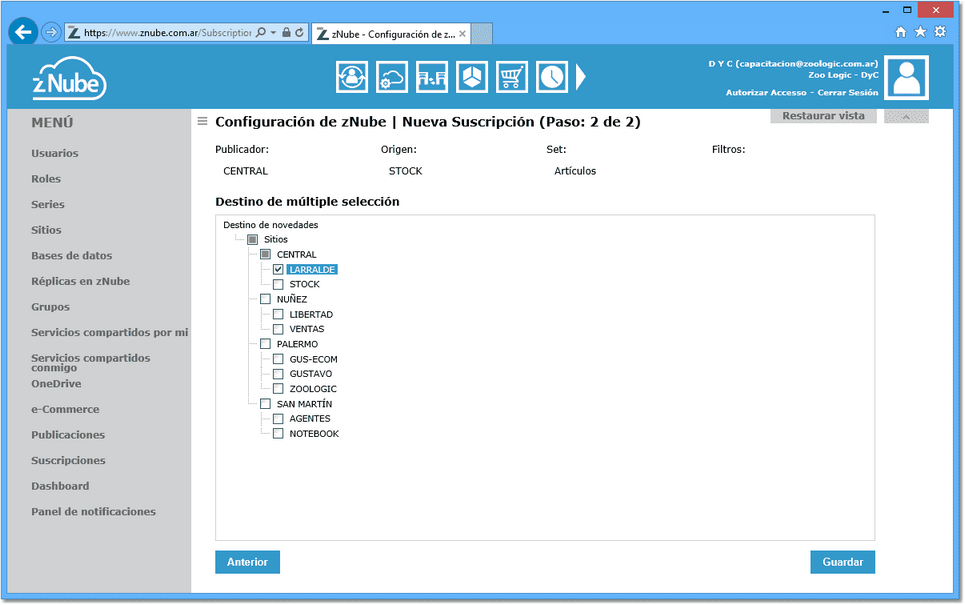This screenshot has width=965, height=605.
Task: Select the LARRALDE tree label
Action: 312,270
